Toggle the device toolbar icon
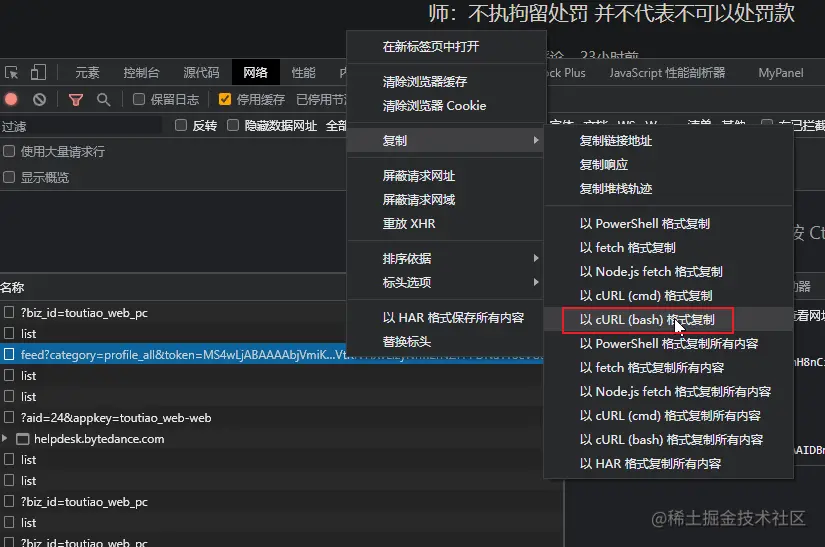This screenshot has width=825, height=547. (x=38, y=73)
